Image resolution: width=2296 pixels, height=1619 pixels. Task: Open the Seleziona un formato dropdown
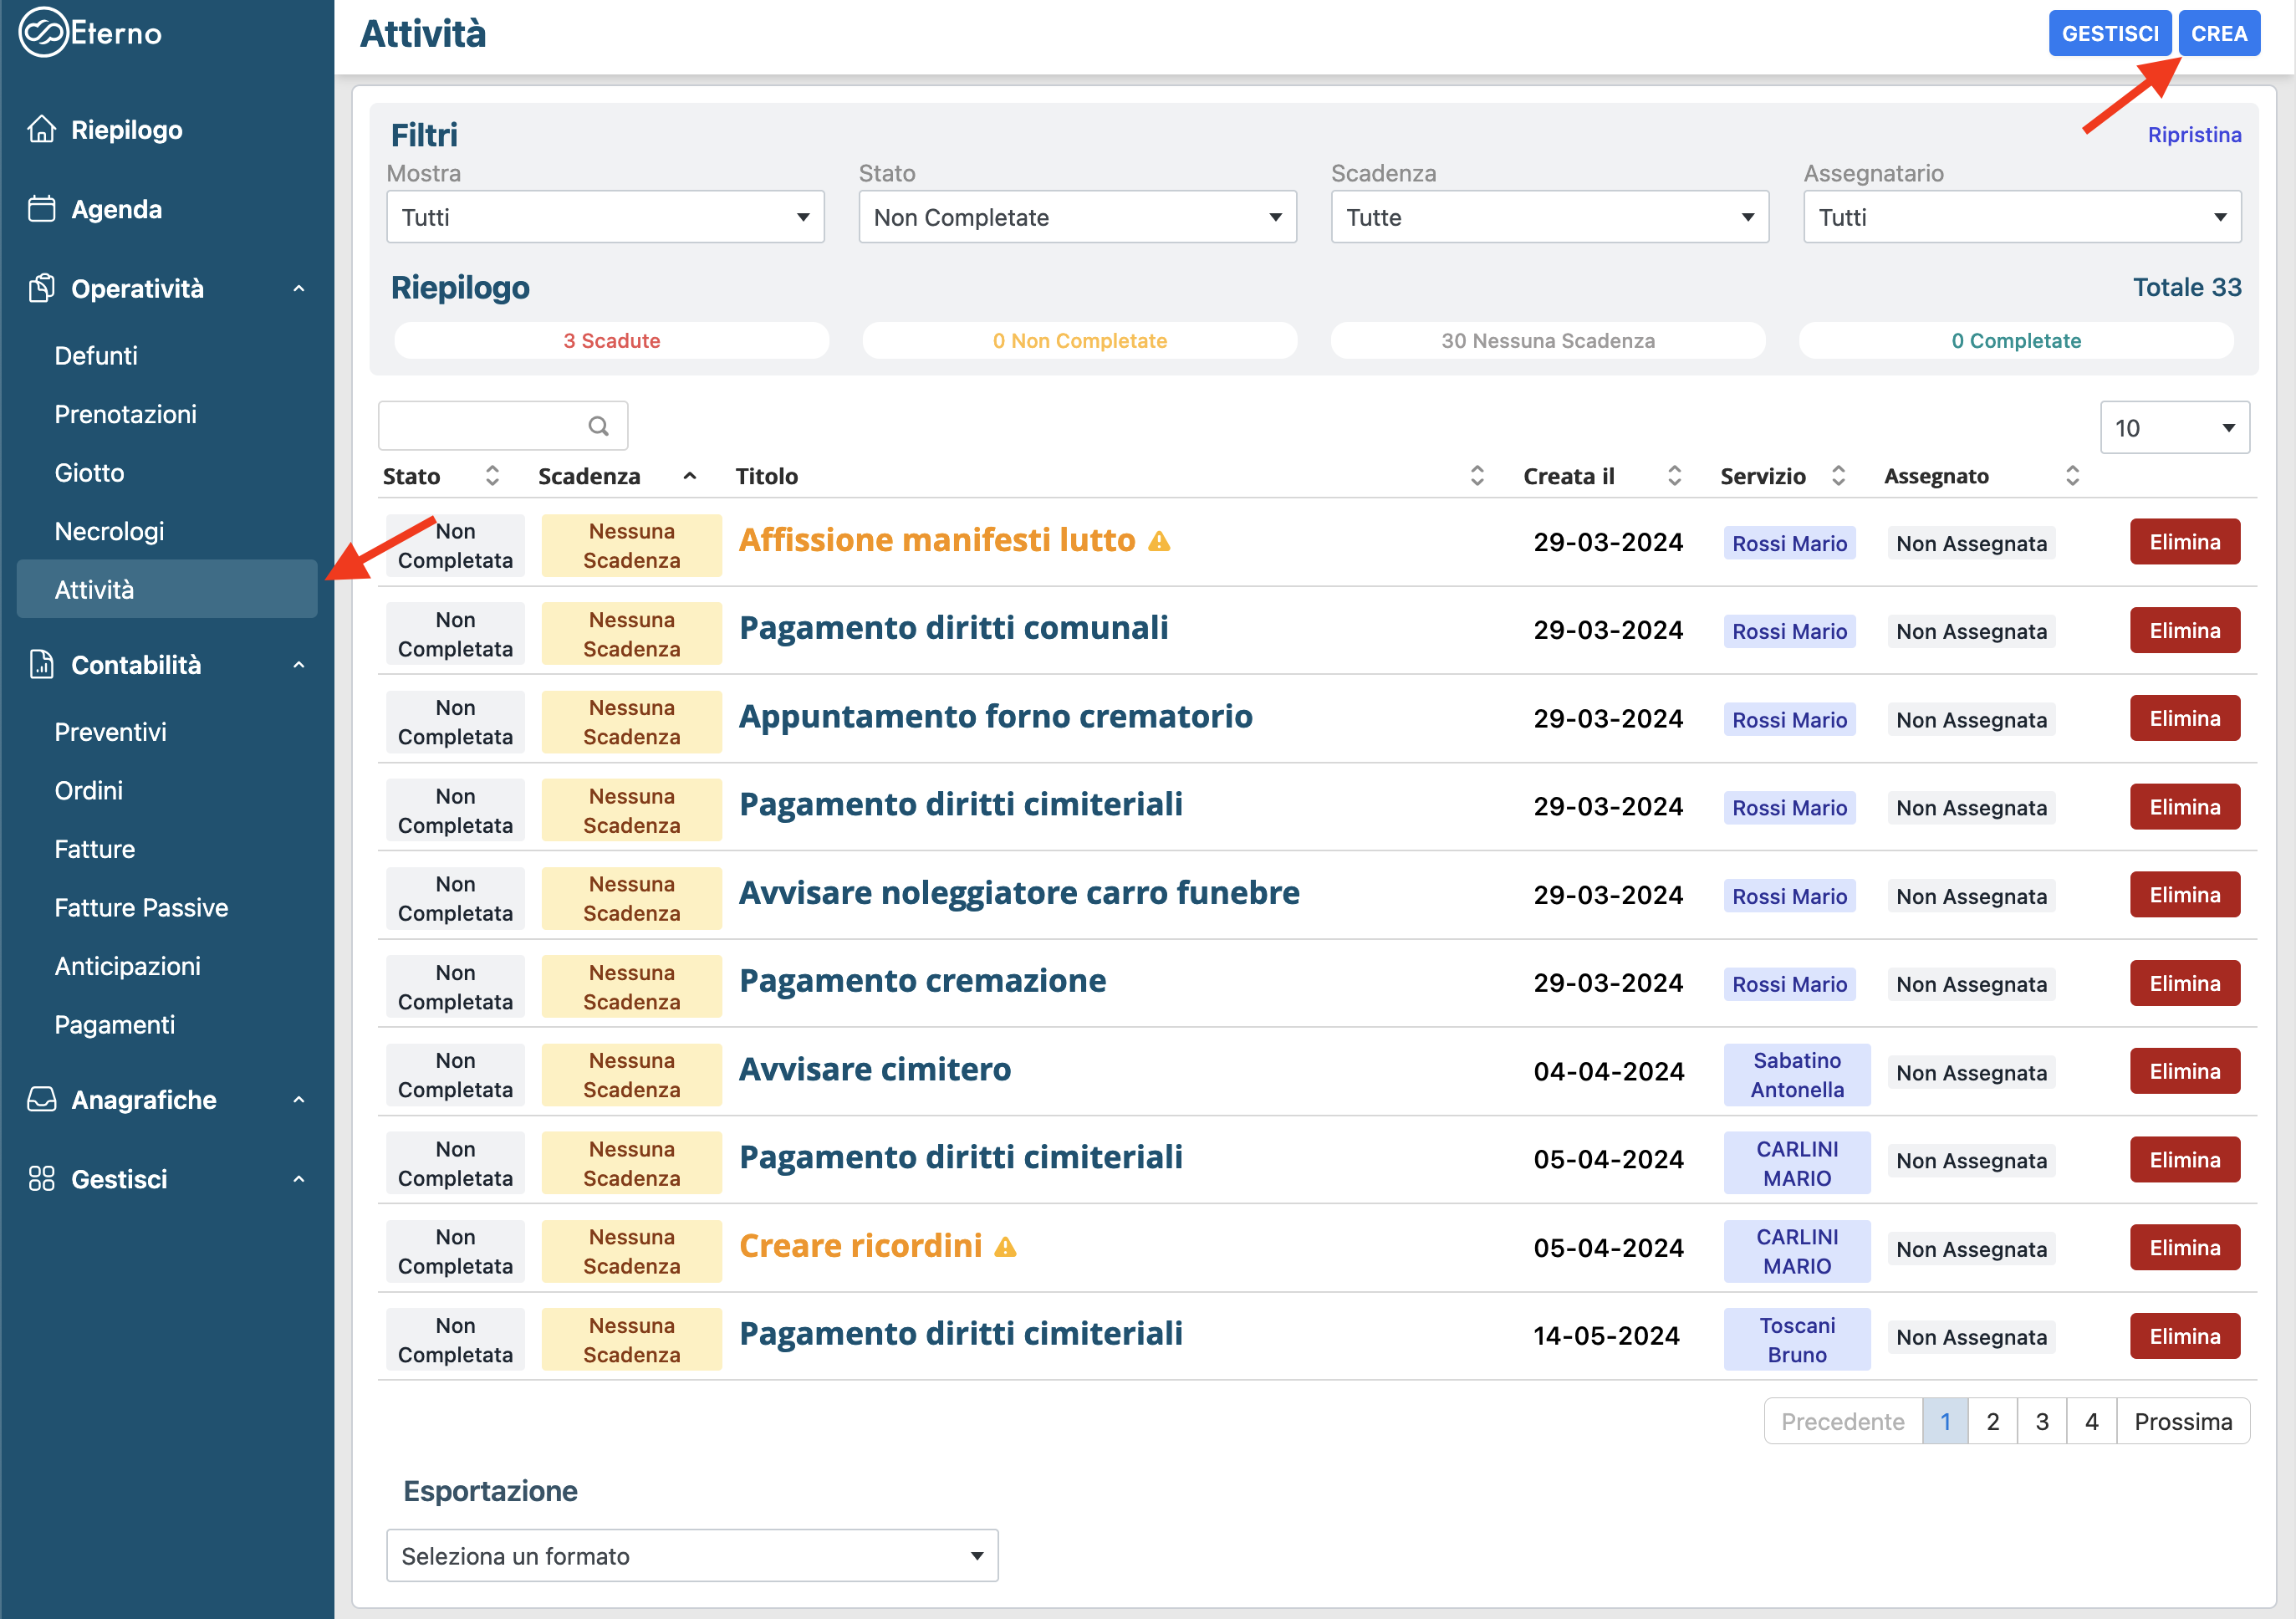[691, 1555]
